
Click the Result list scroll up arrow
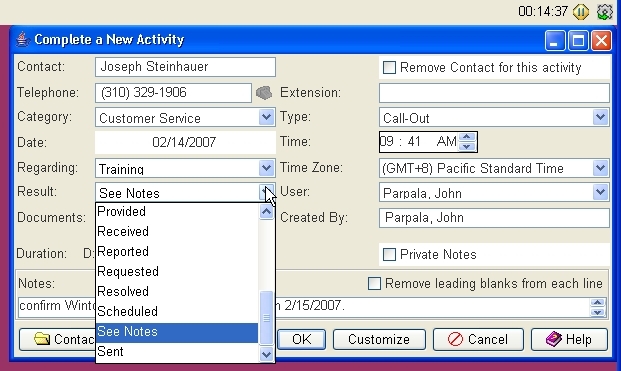click(267, 212)
